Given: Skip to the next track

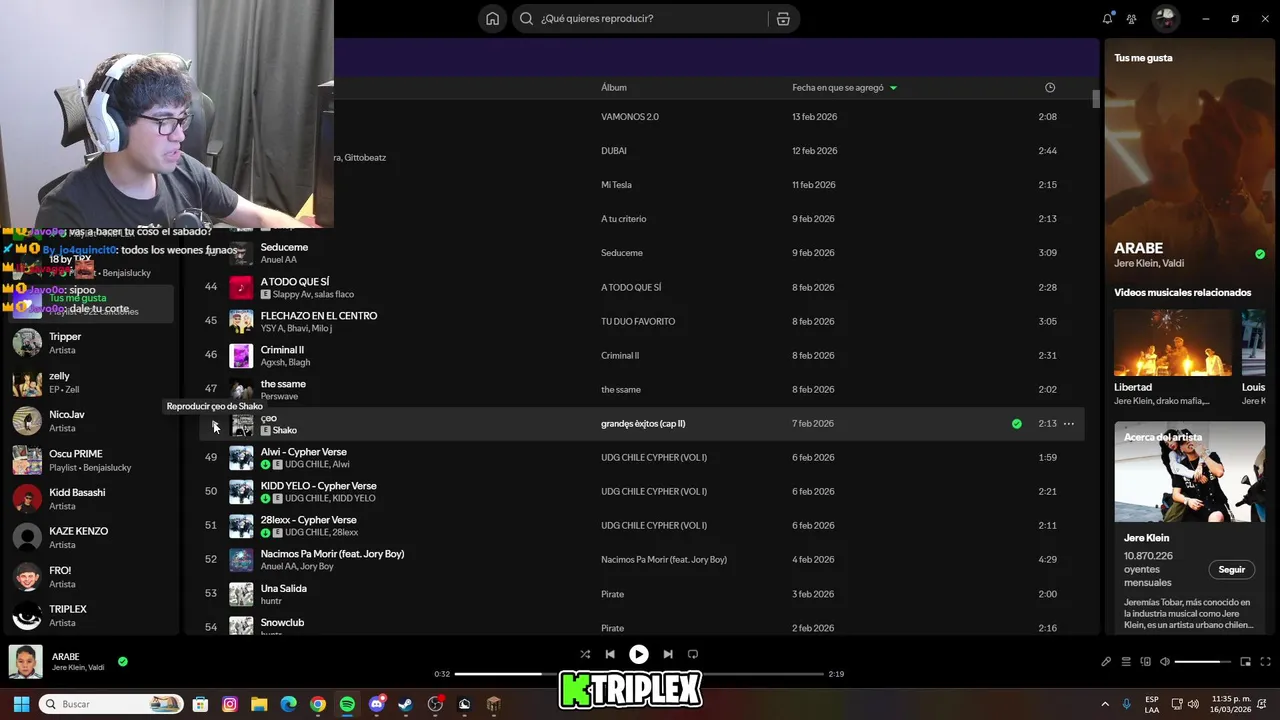Looking at the screenshot, I should point(667,654).
